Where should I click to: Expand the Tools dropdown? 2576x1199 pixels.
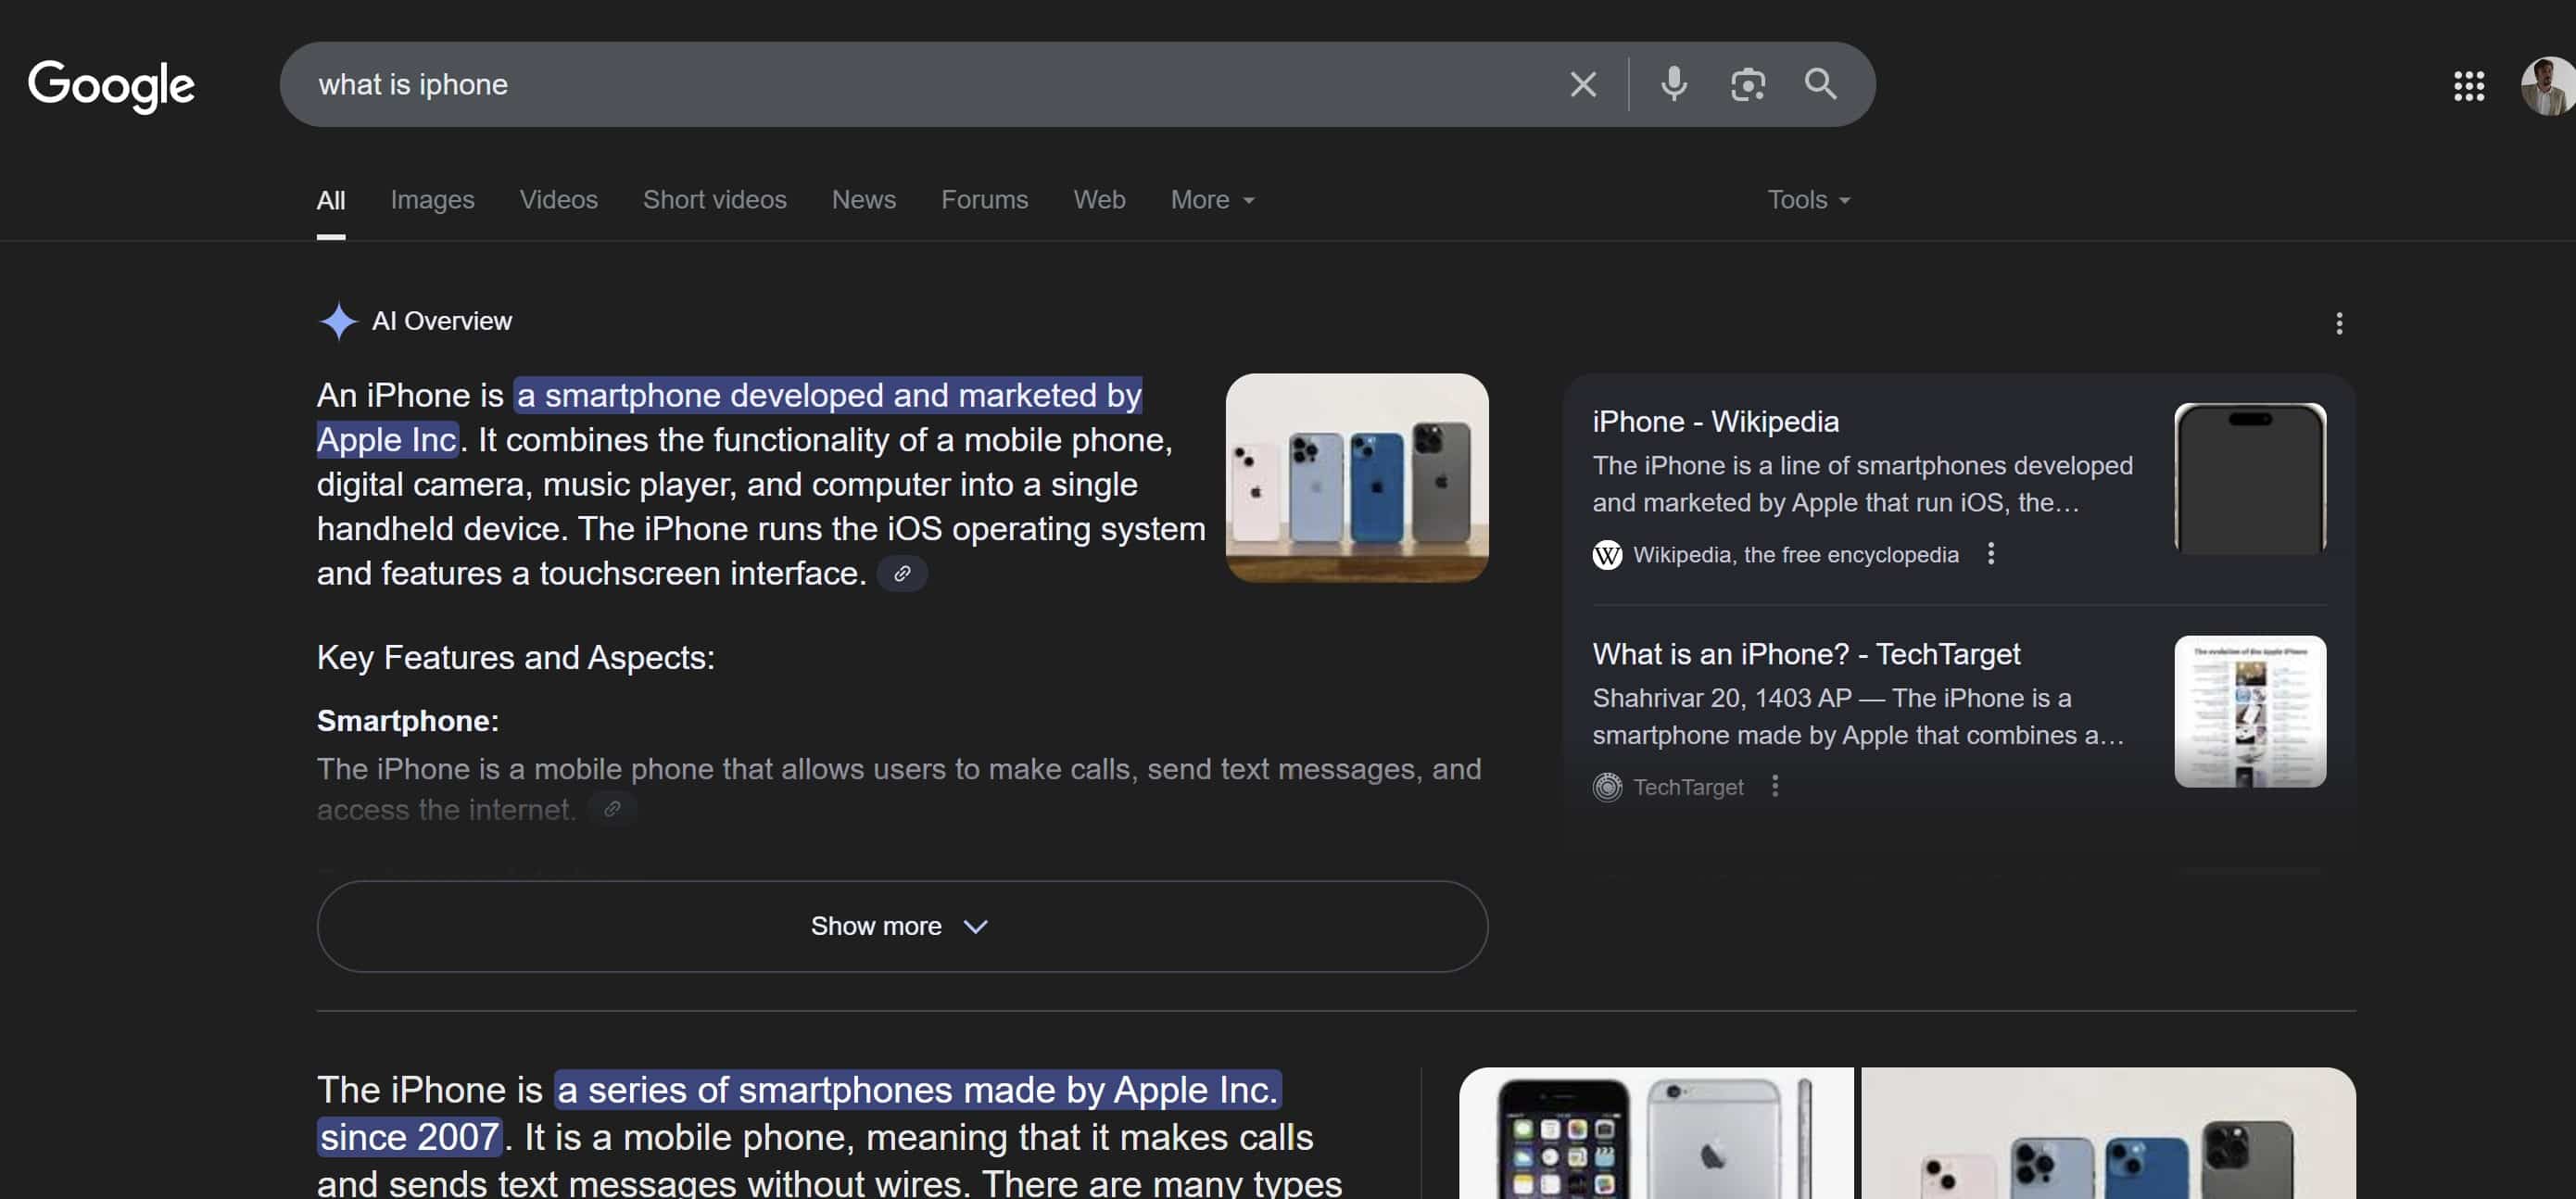1808,200
